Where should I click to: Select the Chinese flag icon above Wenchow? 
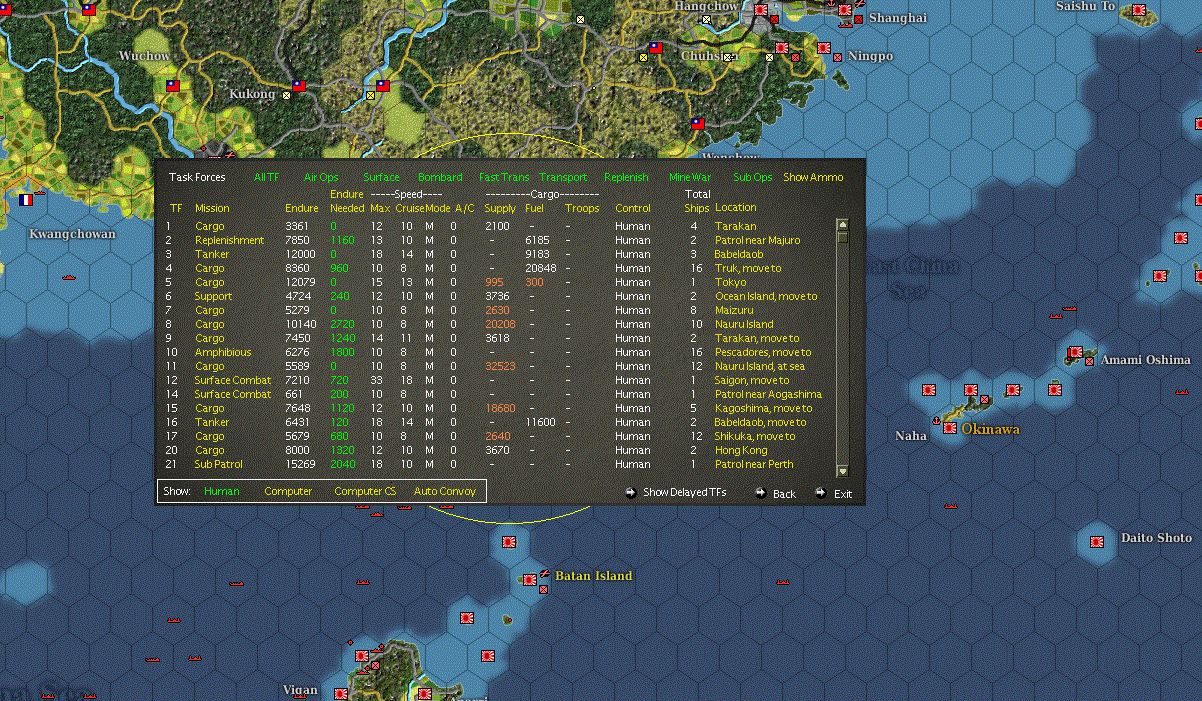point(698,124)
